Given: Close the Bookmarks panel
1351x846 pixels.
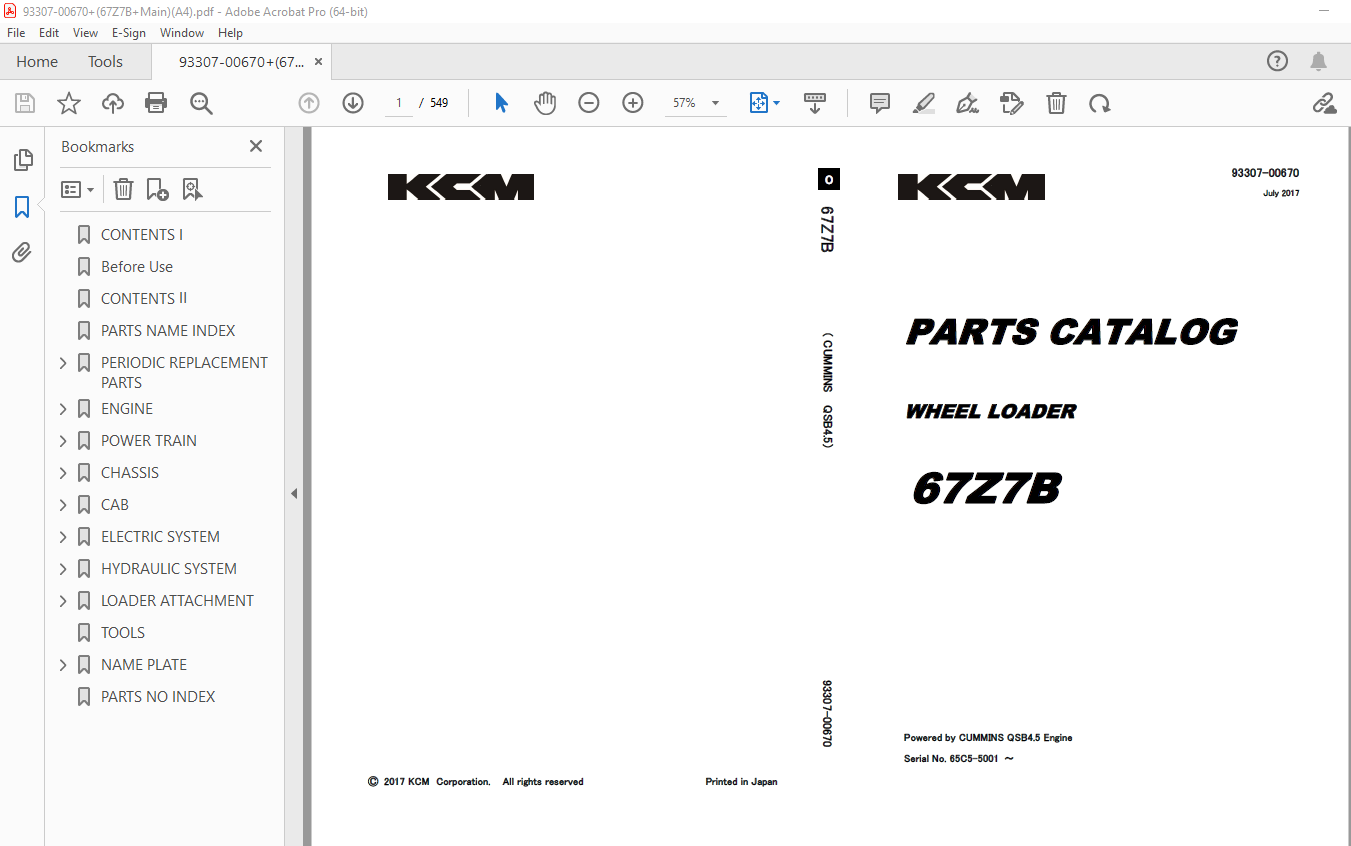Looking at the screenshot, I should pos(256,146).
